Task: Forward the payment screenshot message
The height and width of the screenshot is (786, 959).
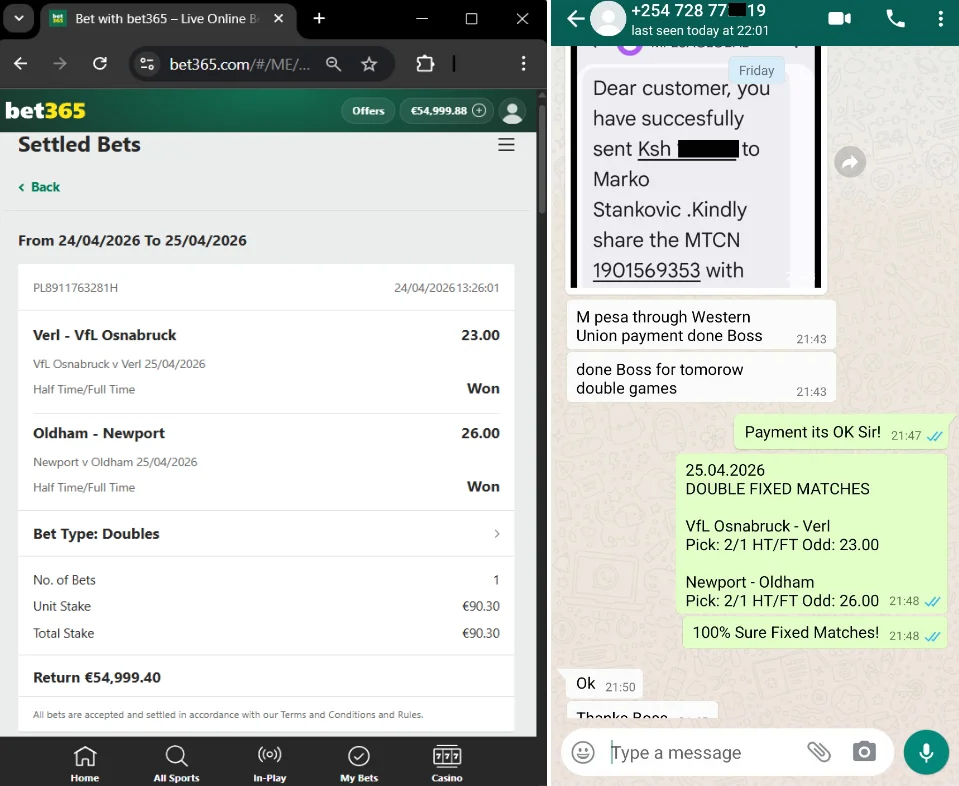Action: pos(850,162)
